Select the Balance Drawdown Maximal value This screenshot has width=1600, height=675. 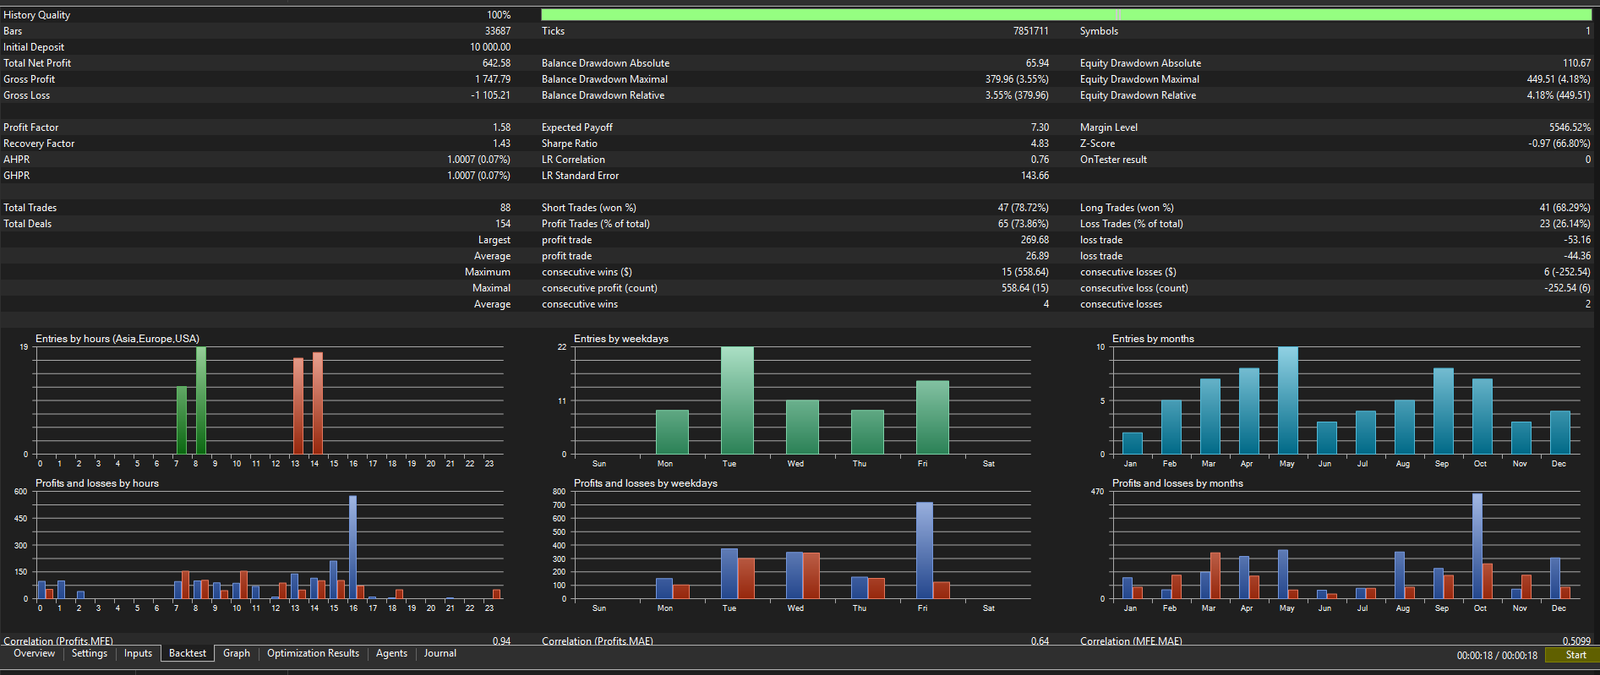(1017, 79)
